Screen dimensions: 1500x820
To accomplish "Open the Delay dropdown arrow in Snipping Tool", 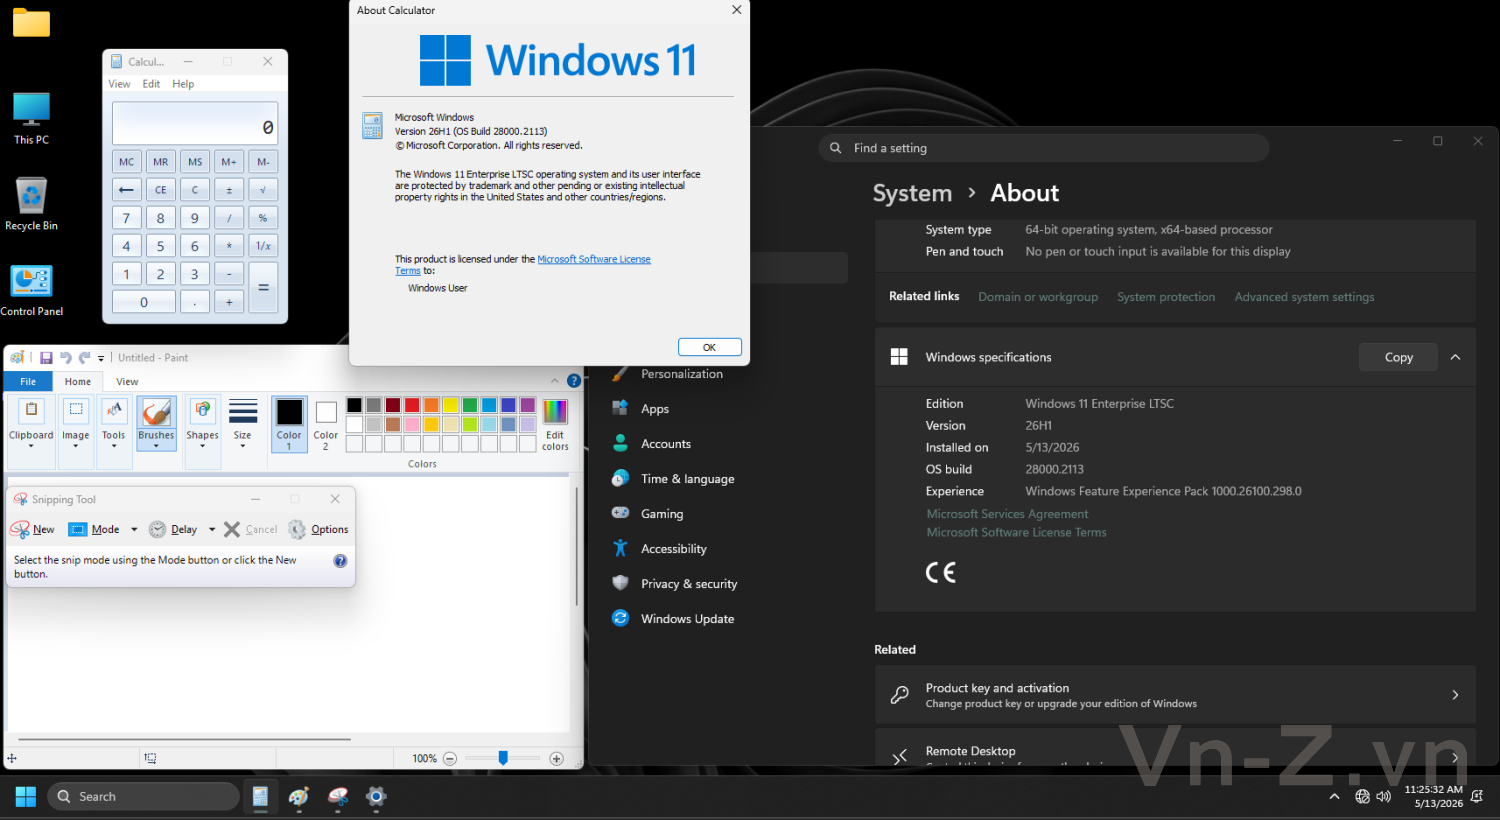I will coord(212,530).
